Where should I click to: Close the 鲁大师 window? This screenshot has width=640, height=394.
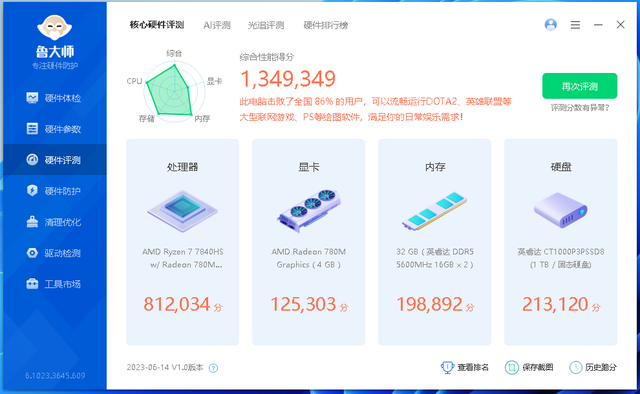pyautogui.click(x=620, y=25)
